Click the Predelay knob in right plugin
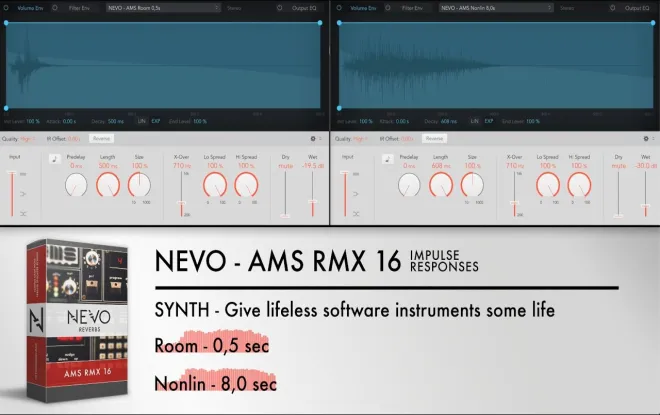This screenshot has width=660, height=415. [409, 185]
